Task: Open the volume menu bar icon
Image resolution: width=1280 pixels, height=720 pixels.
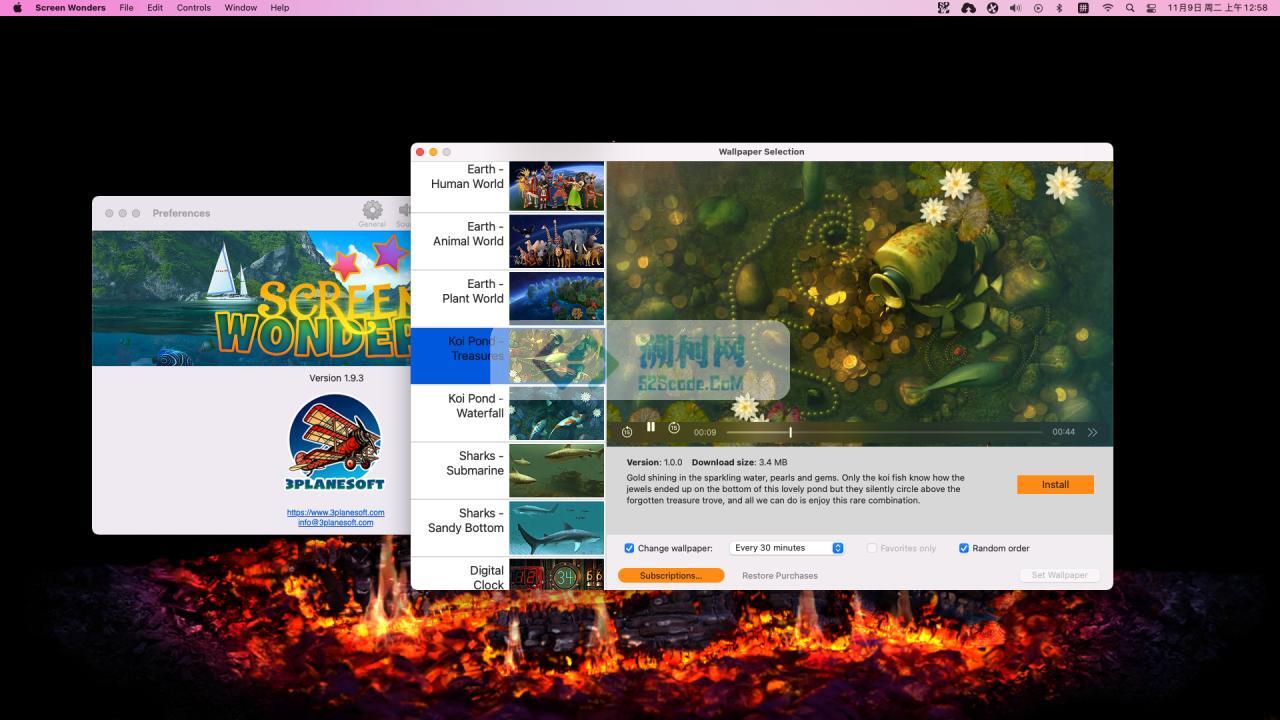Action: pos(1015,7)
